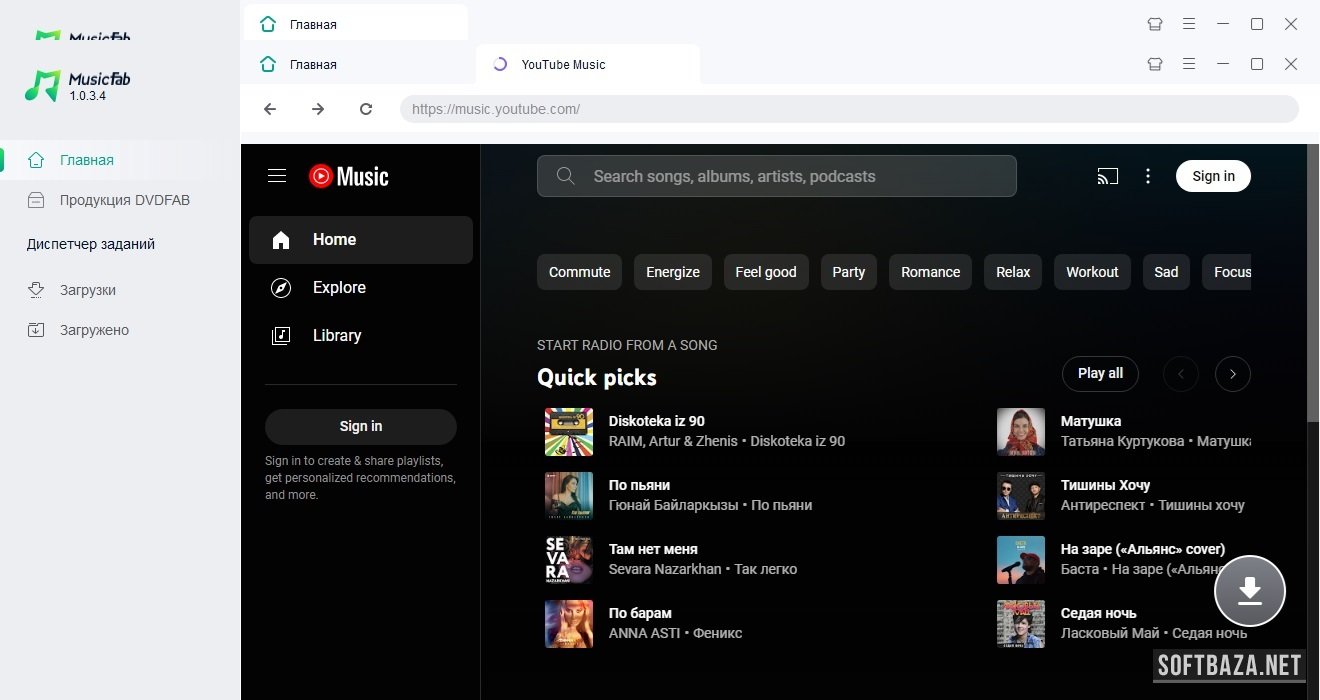
Task: Click the cast to device icon
Action: point(1107,176)
